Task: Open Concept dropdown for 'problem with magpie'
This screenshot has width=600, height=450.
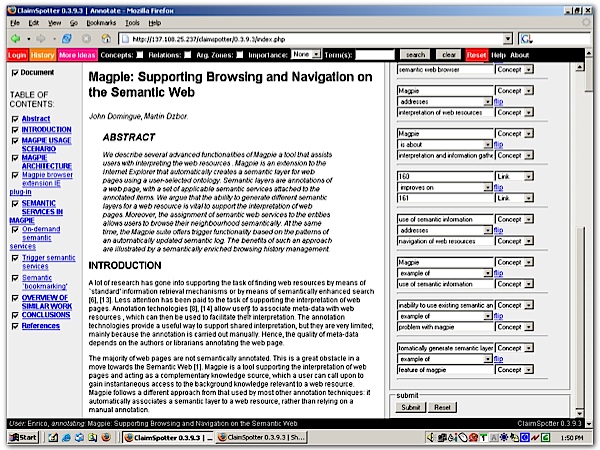Action: tap(514, 327)
